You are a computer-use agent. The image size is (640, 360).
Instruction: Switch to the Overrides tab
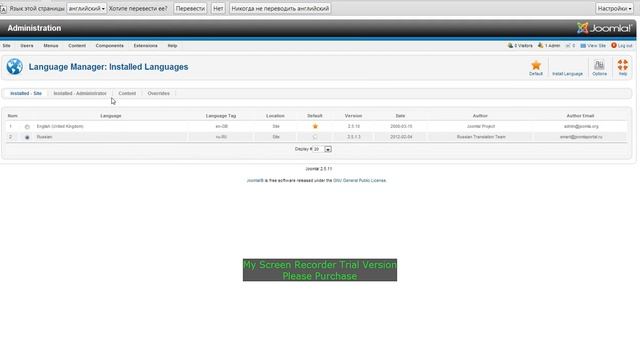(x=159, y=93)
